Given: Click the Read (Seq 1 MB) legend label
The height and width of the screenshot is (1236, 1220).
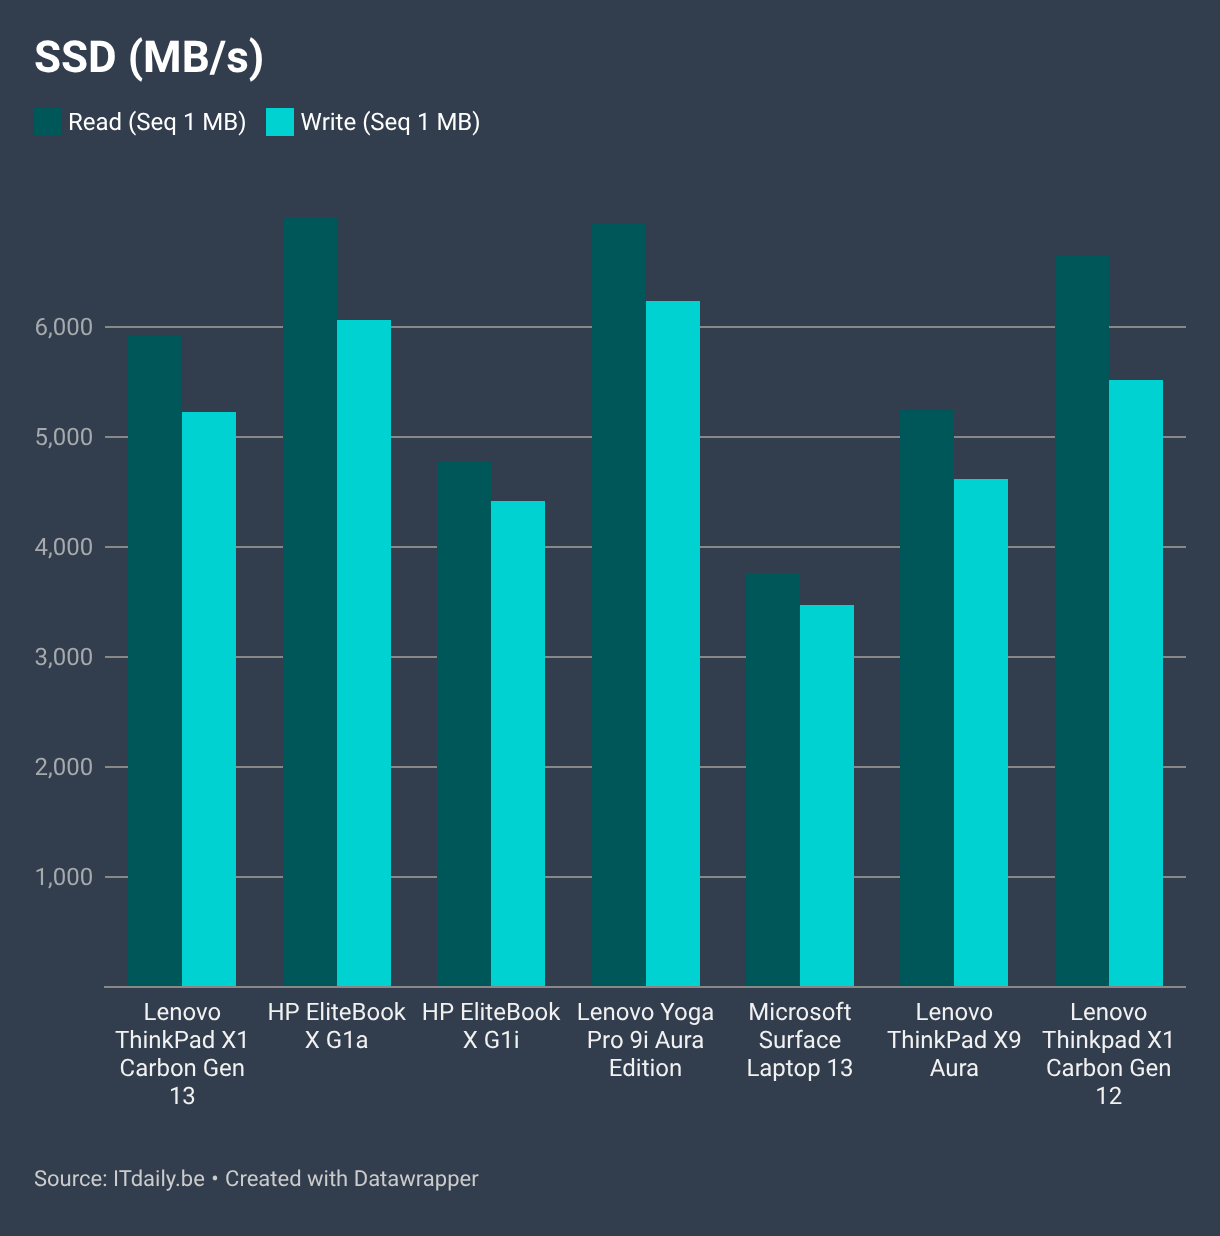Looking at the screenshot, I should point(157,122).
